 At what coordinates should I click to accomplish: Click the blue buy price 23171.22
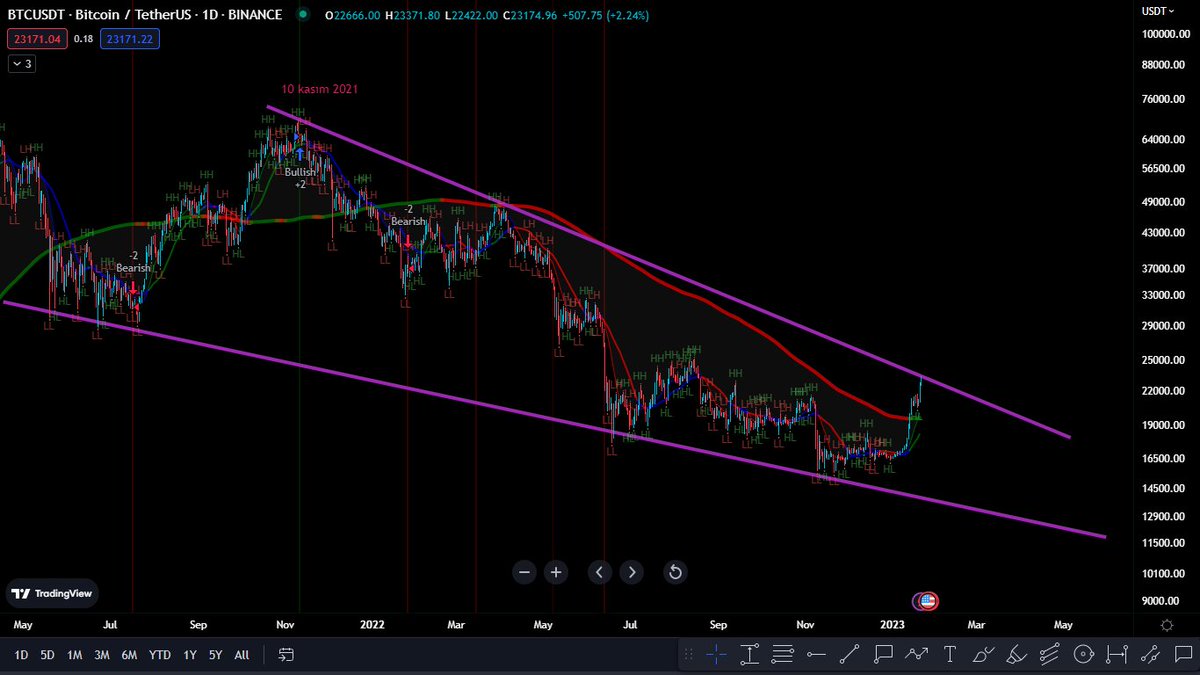[128, 39]
